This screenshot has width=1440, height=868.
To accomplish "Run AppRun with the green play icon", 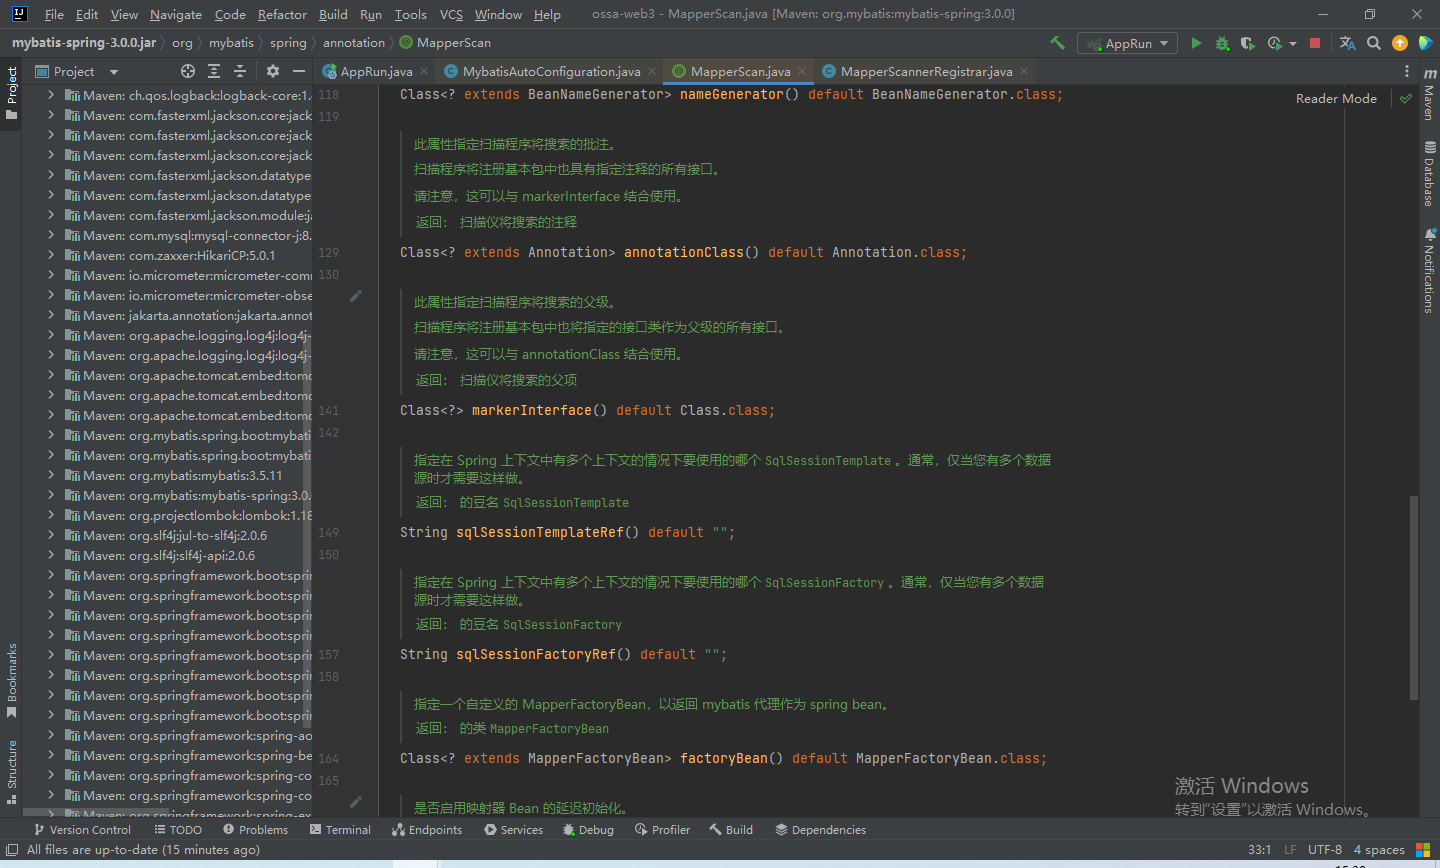I will pyautogui.click(x=1196, y=43).
